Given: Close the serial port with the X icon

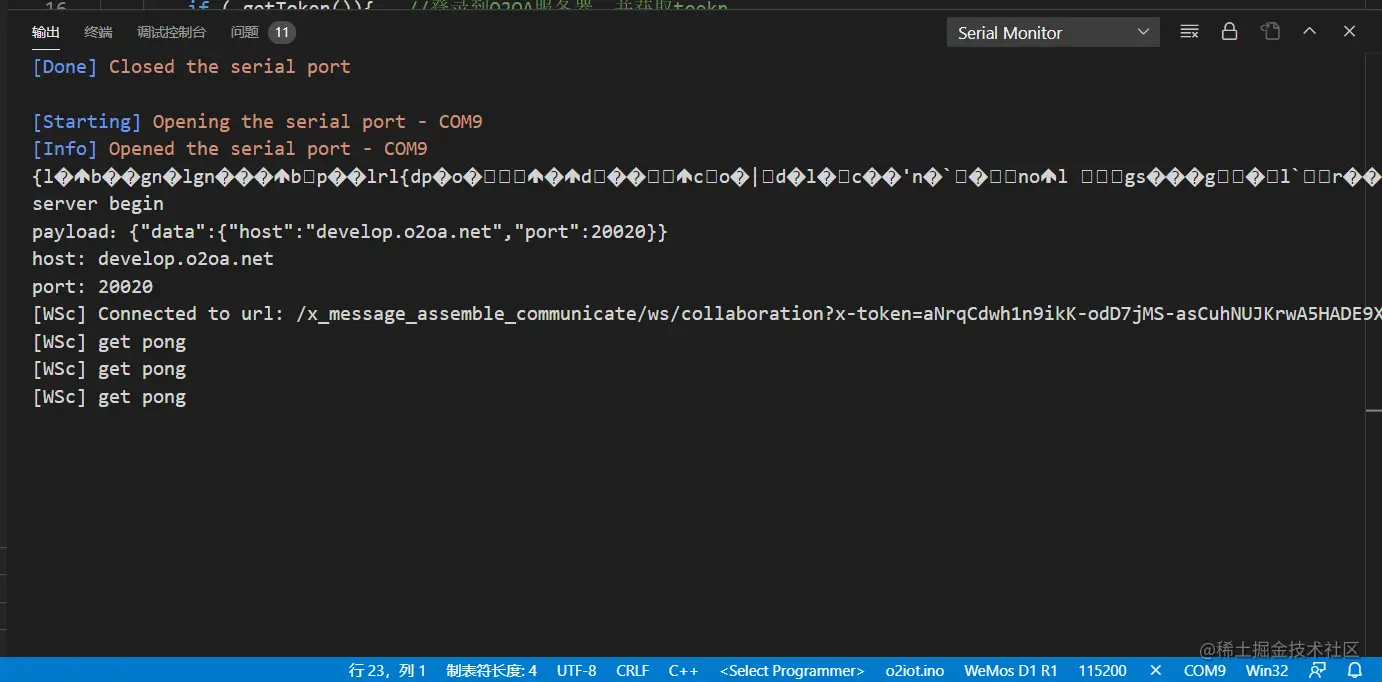Looking at the screenshot, I should click(x=1156, y=671).
